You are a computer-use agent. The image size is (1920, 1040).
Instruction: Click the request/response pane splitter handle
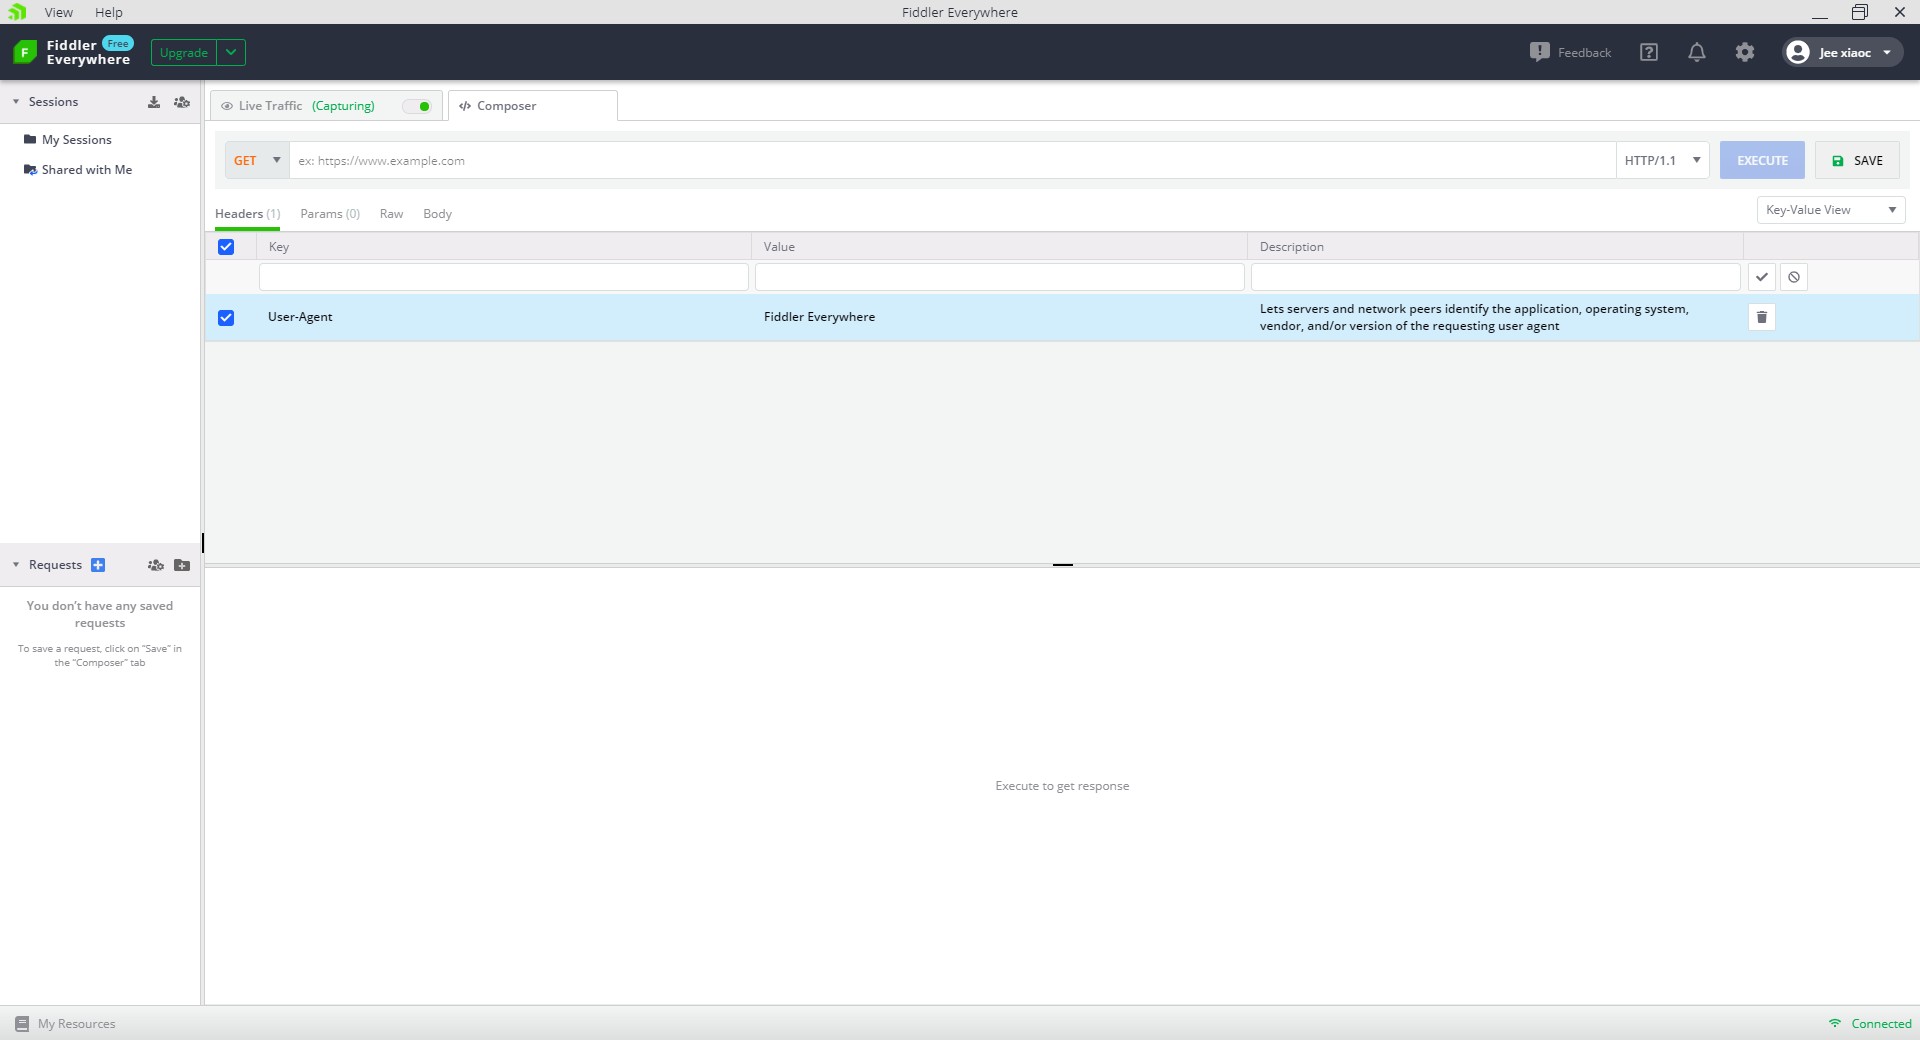1062,565
